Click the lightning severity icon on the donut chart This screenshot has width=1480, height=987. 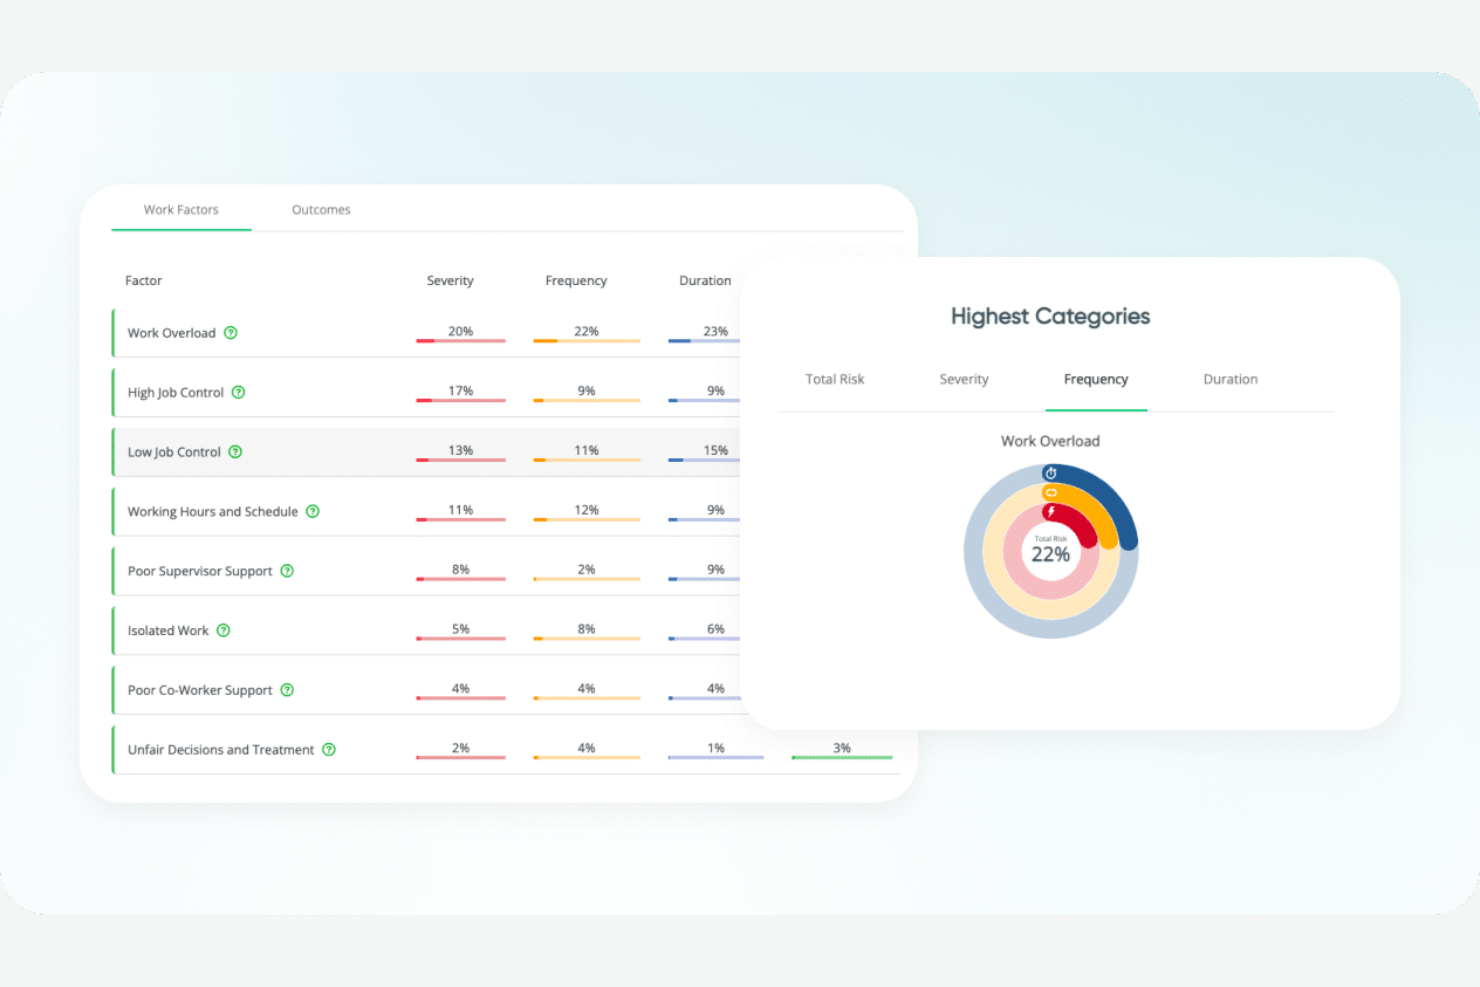click(x=1051, y=512)
